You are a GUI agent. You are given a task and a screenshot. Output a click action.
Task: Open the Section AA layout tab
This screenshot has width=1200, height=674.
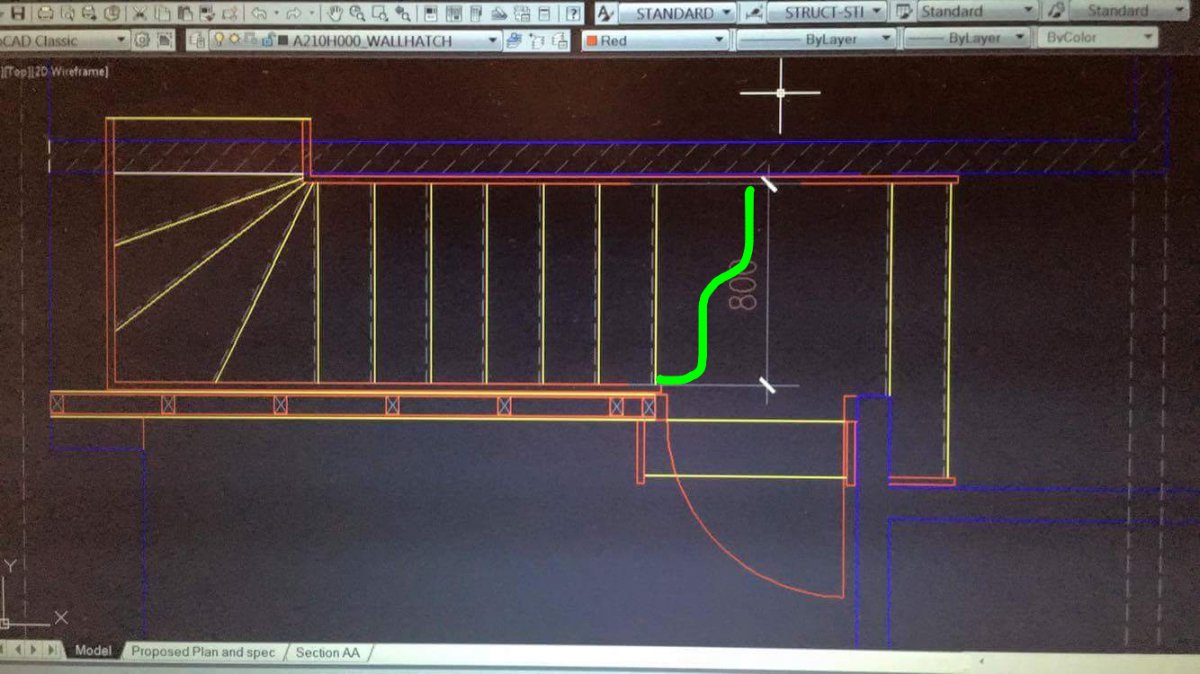(x=326, y=653)
